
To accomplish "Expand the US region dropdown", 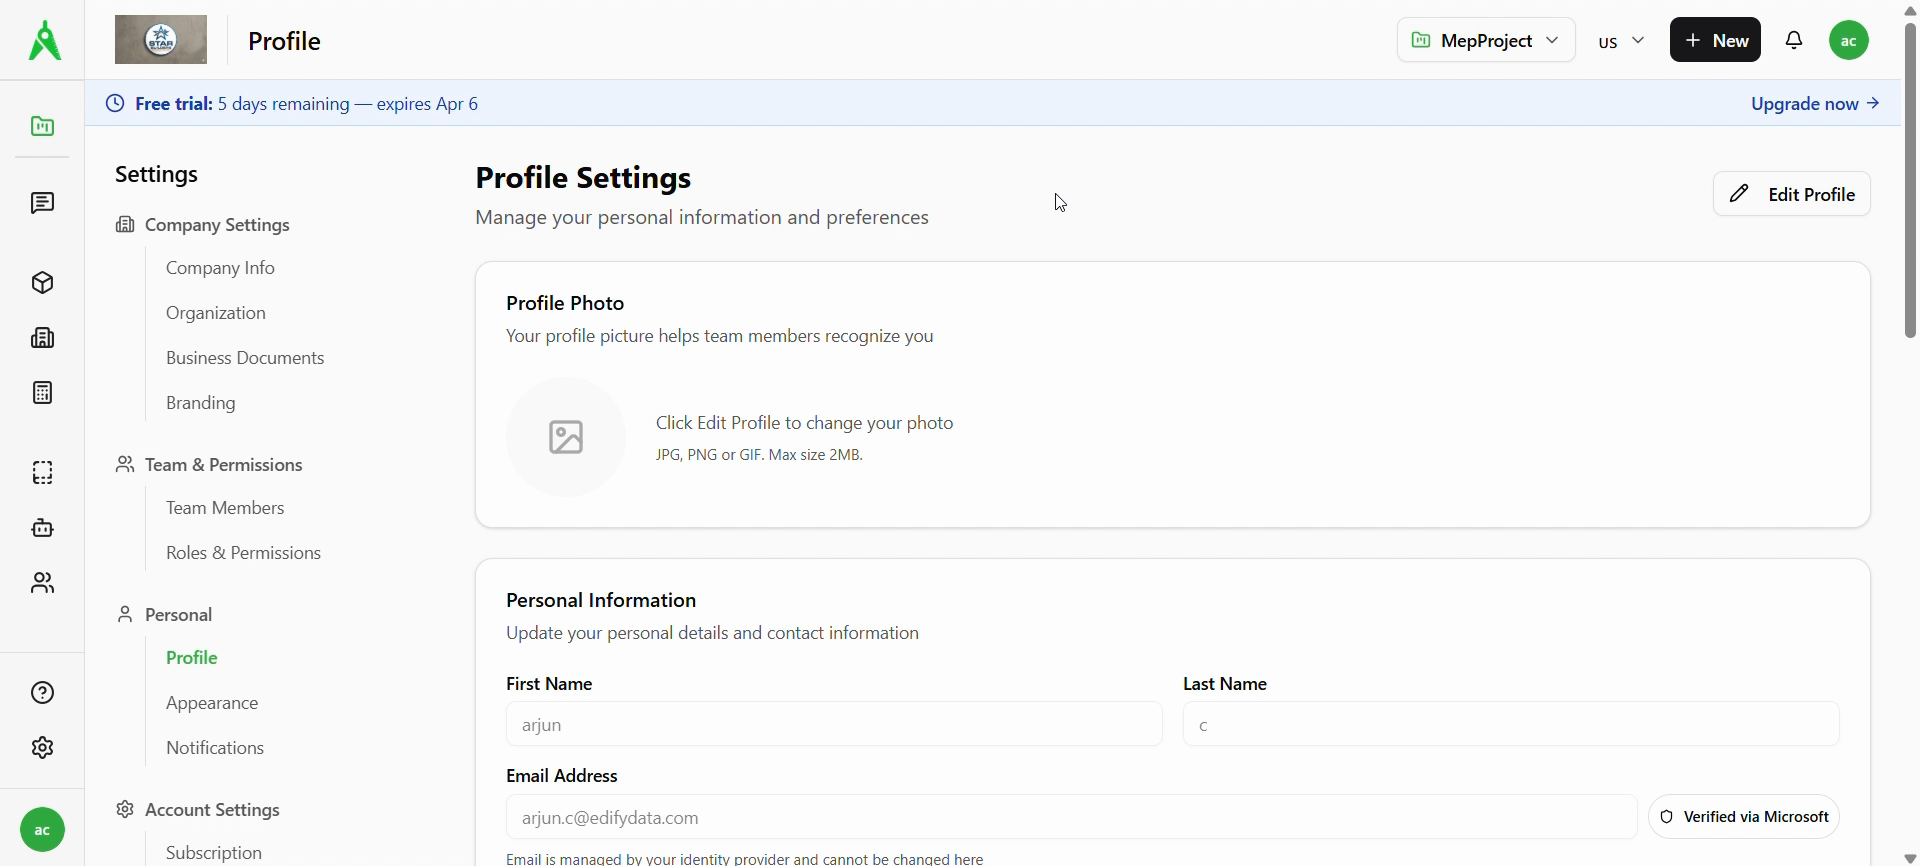I will coord(1621,41).
